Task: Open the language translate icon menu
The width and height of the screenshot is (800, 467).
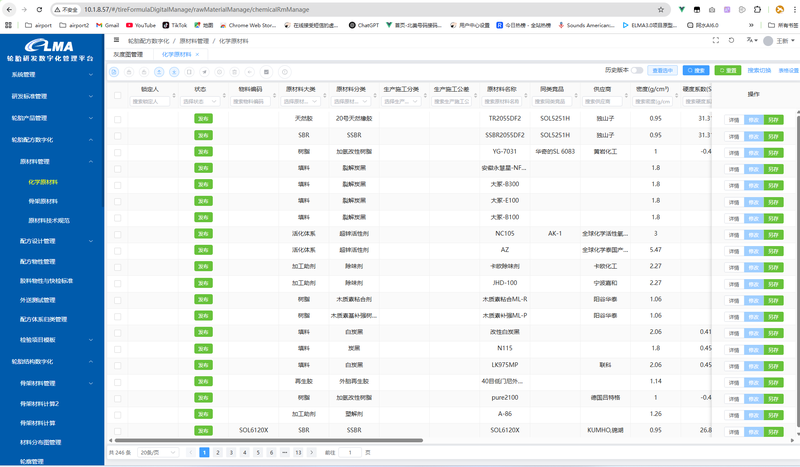Action: [x=752, y=40]
